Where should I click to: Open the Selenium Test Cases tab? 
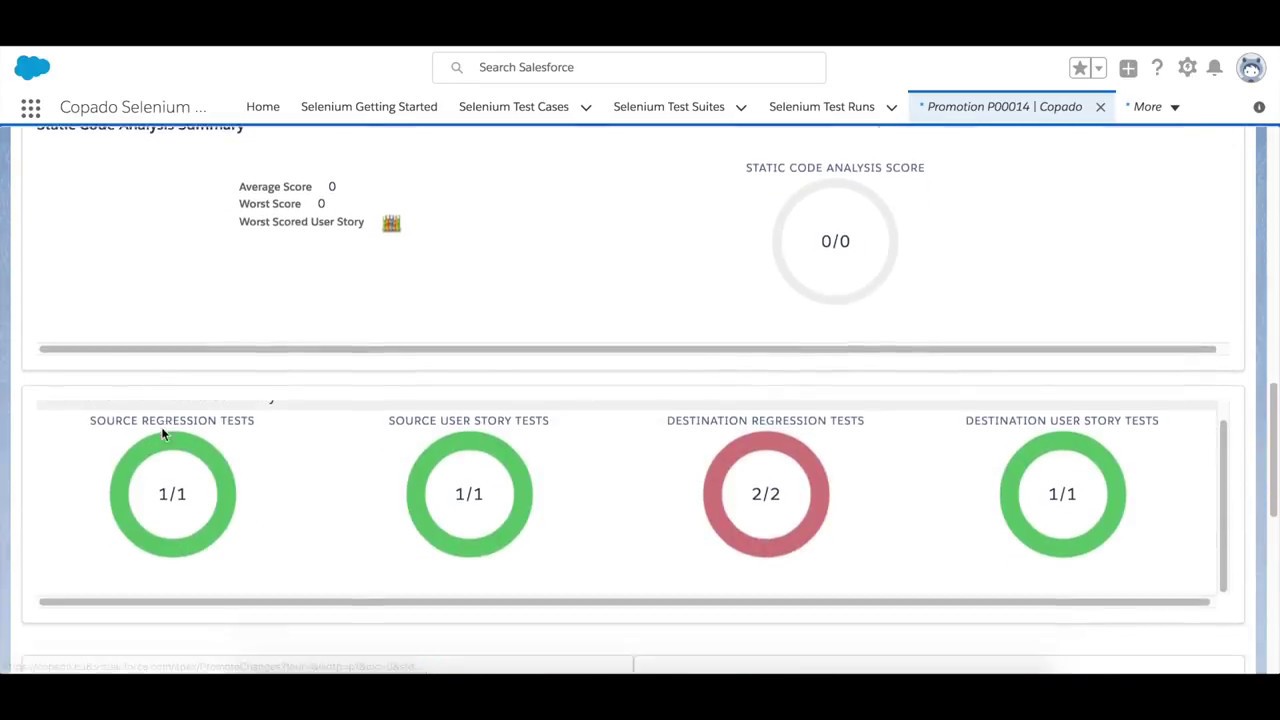click(x=514, y=106)
